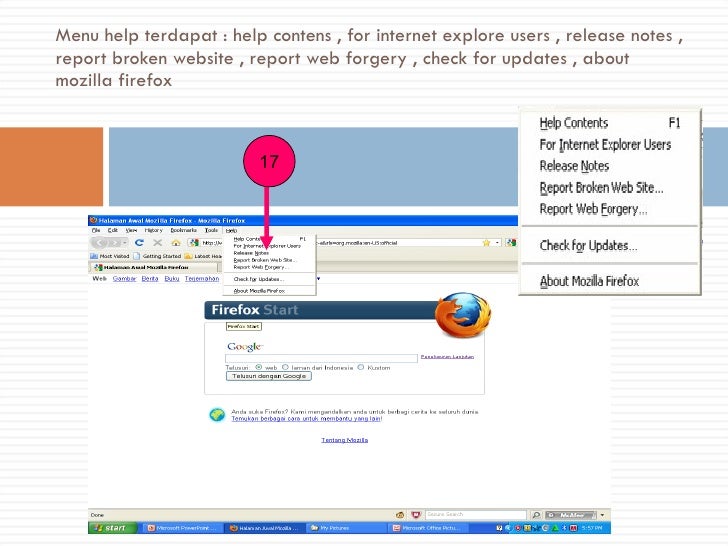Screen dimensions: 728x546
Task: Choose Report Broken Web Site in the small Help dropdown
Action: (x=265, y=260)
